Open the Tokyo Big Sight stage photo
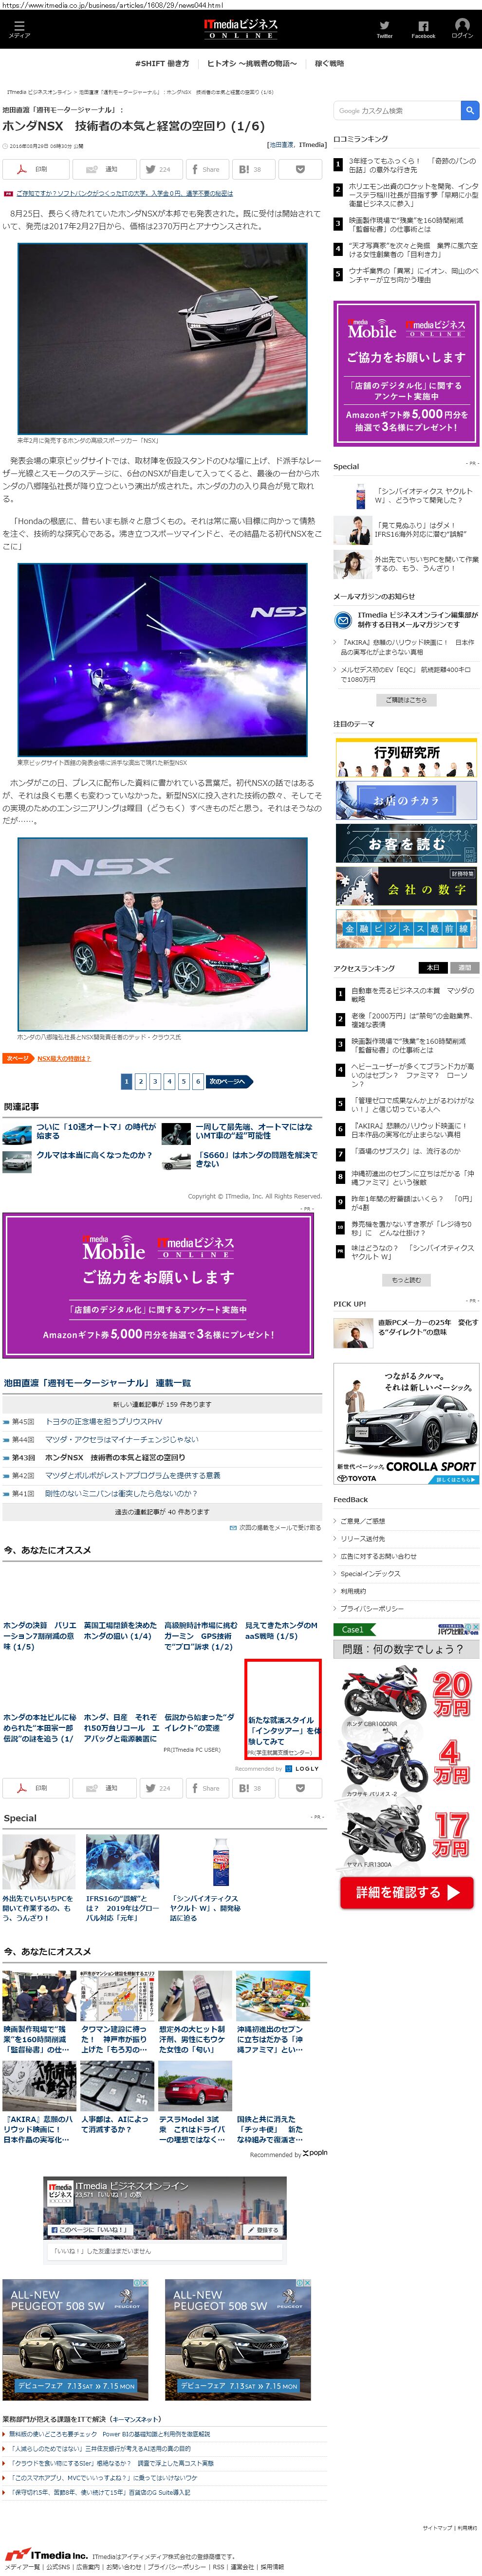The image size is (482, 2576). pyautogui.click(x=162, y=659)
